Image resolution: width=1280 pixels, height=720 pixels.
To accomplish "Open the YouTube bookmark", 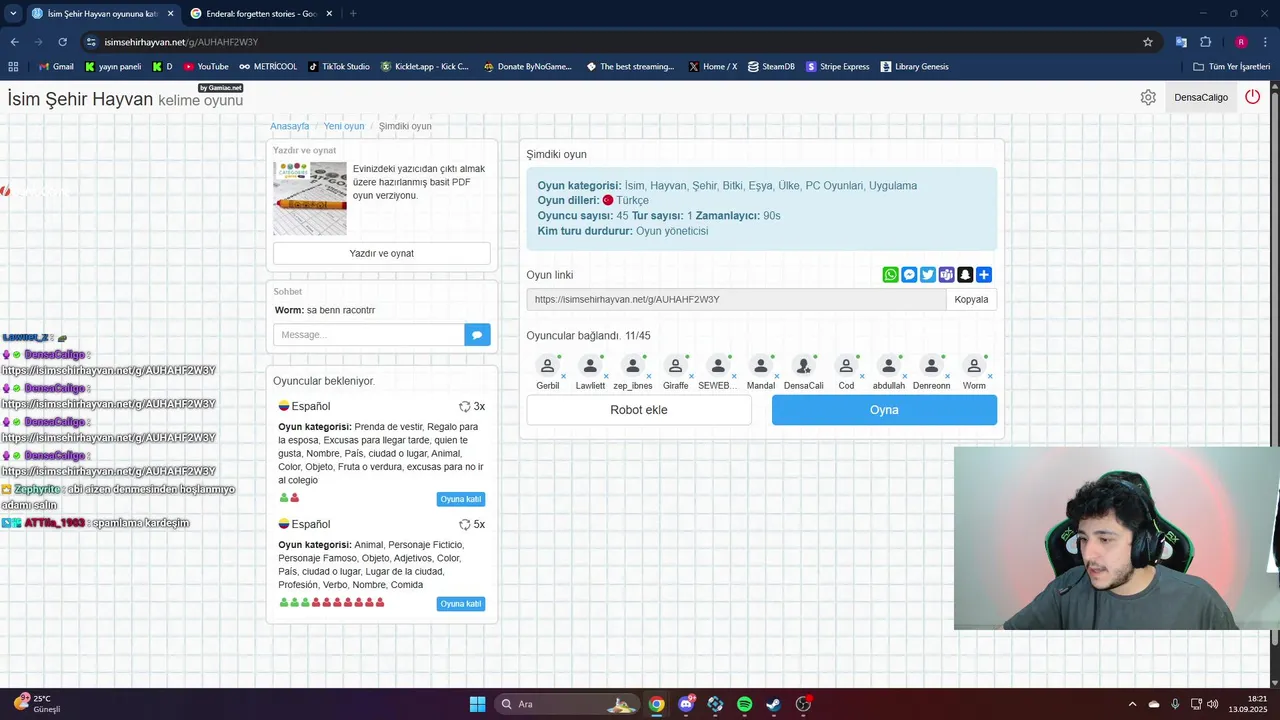I will click(x=206, y=67).
